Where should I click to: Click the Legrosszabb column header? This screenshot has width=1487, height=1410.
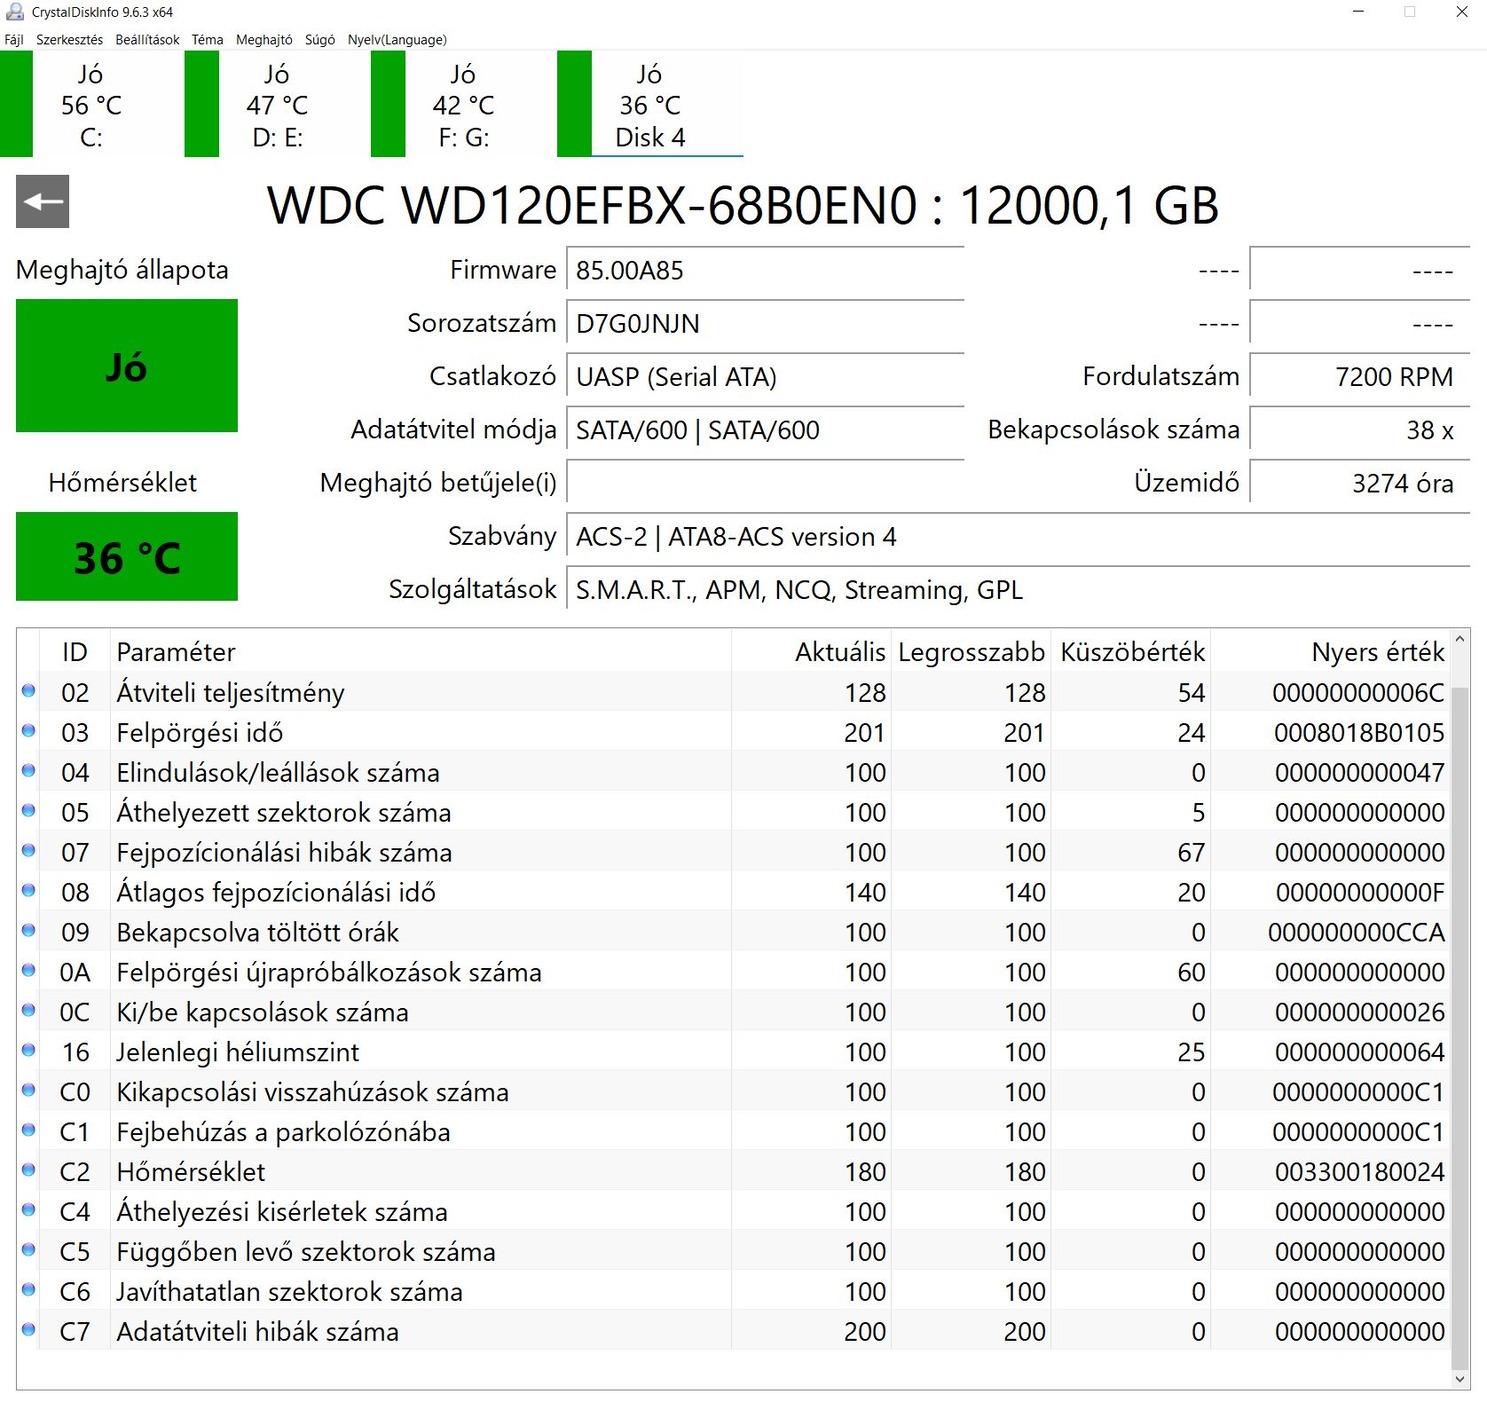point(971,652)
